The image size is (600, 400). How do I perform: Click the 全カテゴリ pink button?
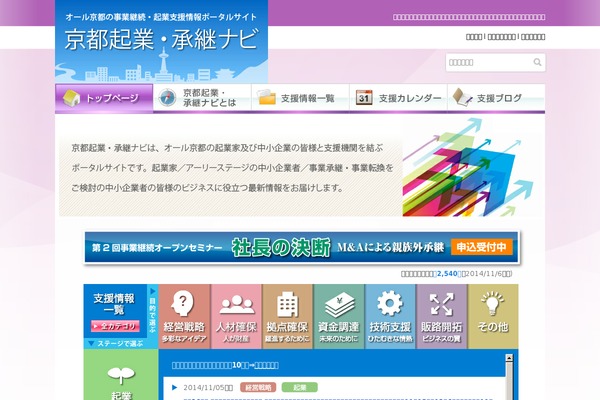pyautogui.click(x=115, y=326)
